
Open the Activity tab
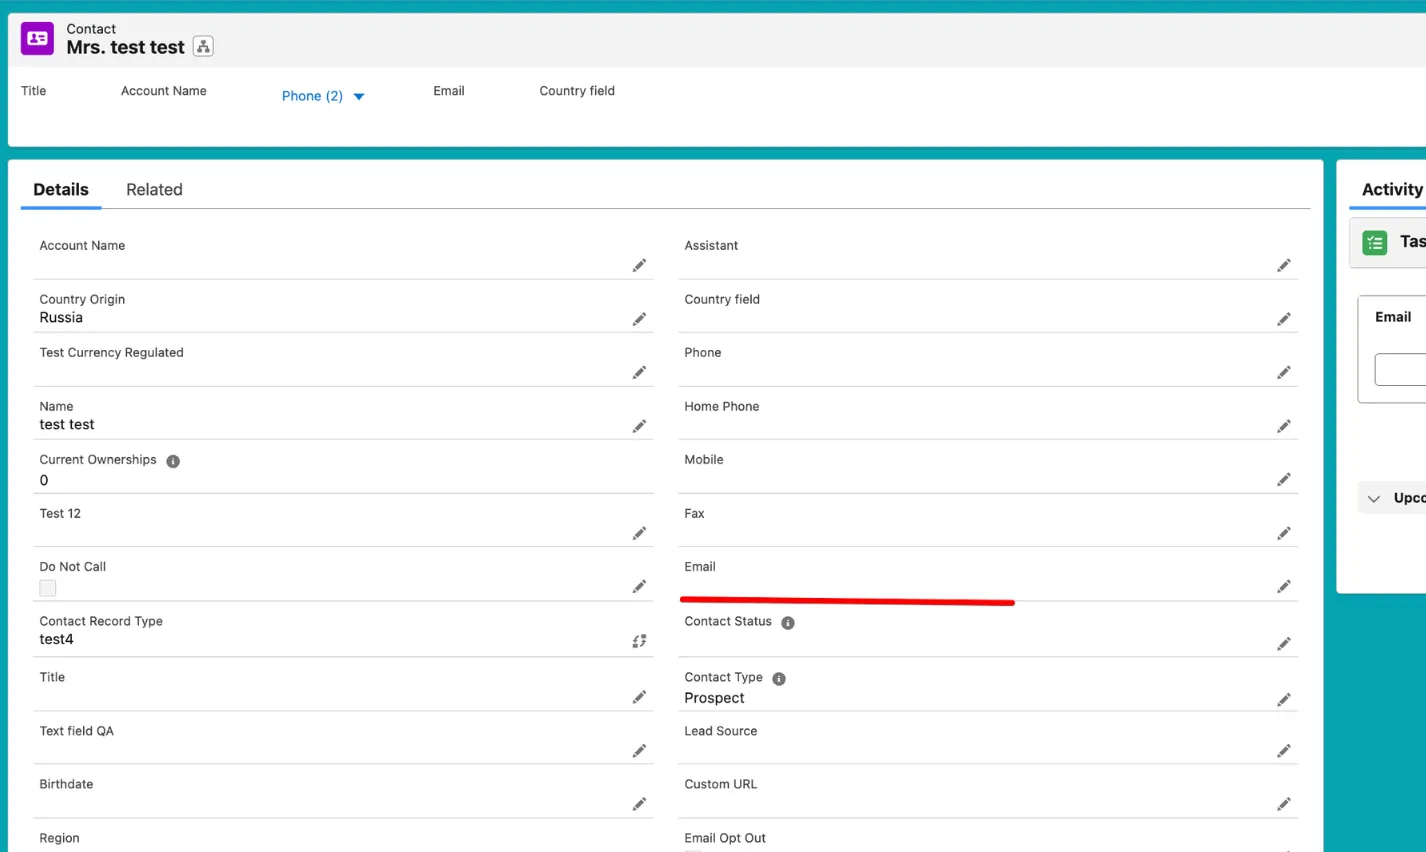click(1391, 190)
